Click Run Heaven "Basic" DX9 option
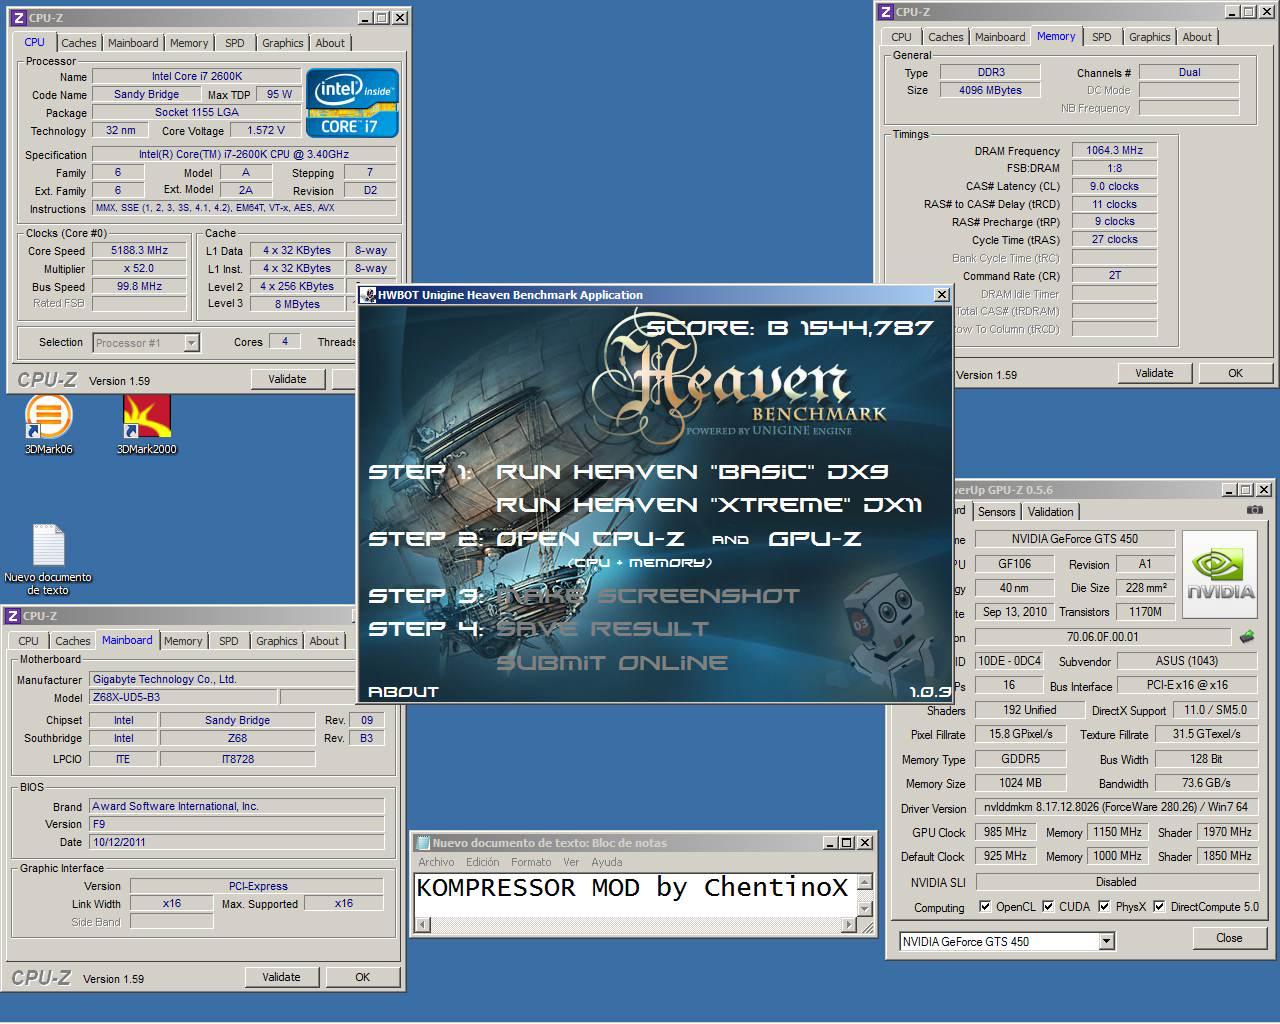 (692, 471)
